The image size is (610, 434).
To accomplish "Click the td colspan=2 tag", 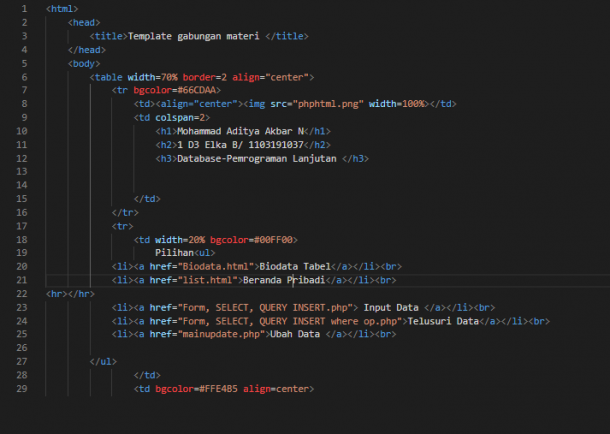I will [172, 117].
